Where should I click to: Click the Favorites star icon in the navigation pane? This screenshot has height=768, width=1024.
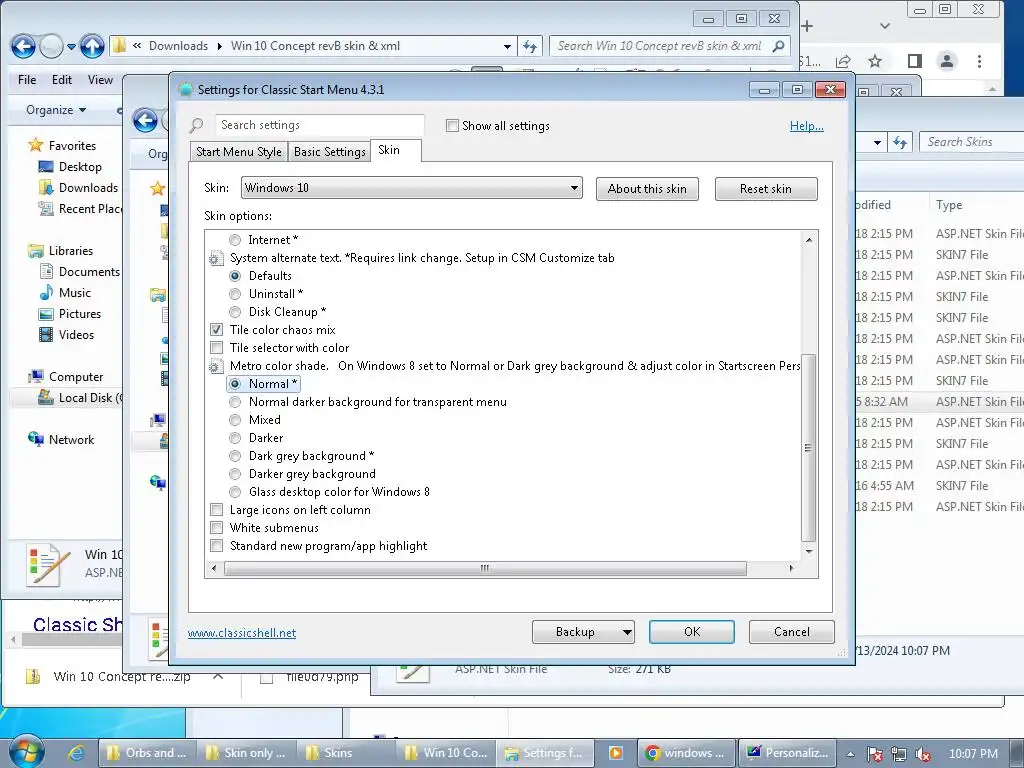point(36,145)
